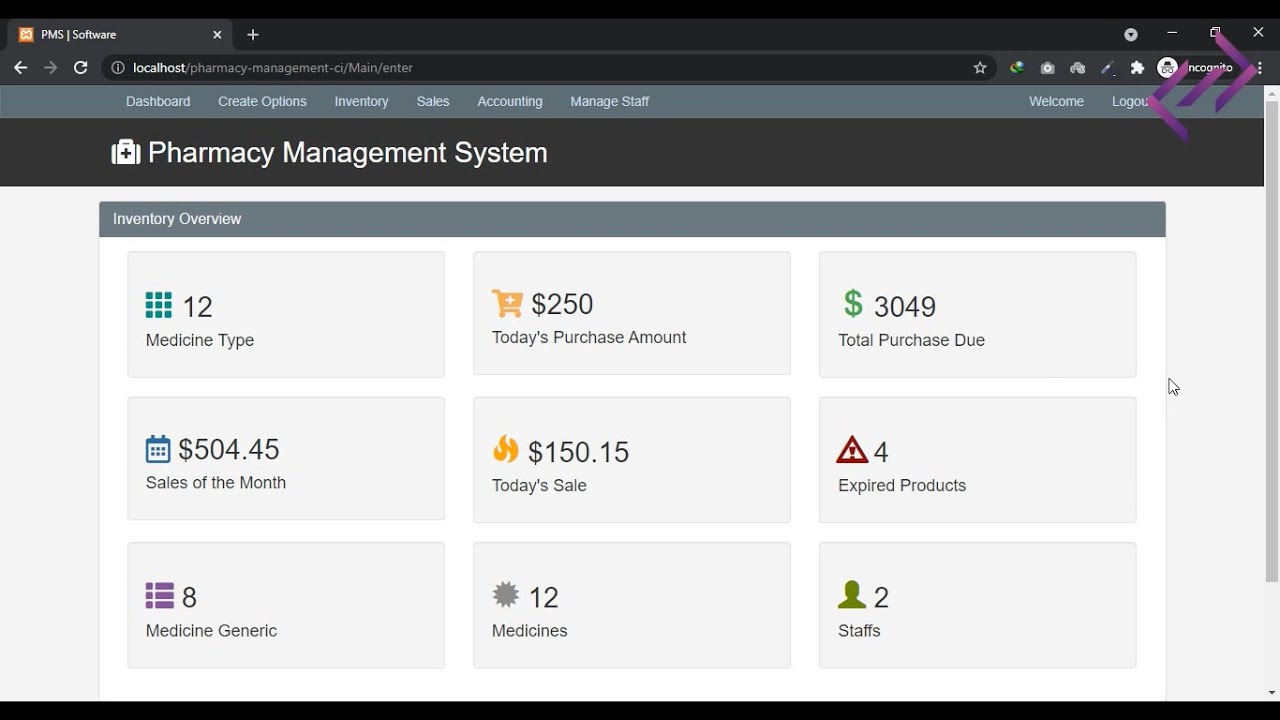
Task: Click the Medicine Type grid icon
Action: pyautogui.click(x=159, y=305)
